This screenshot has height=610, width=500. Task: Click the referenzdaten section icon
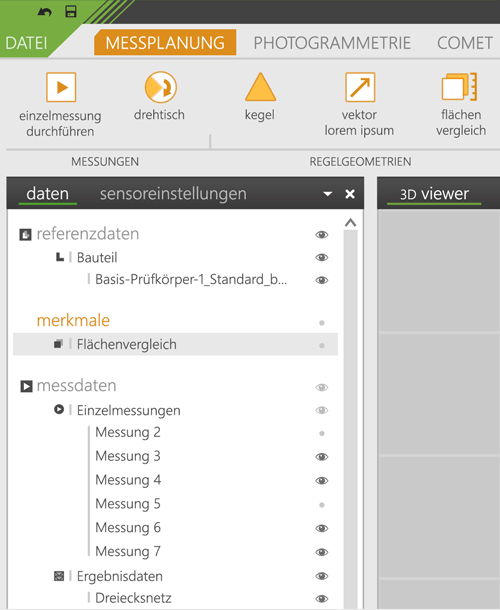point(25,235)
